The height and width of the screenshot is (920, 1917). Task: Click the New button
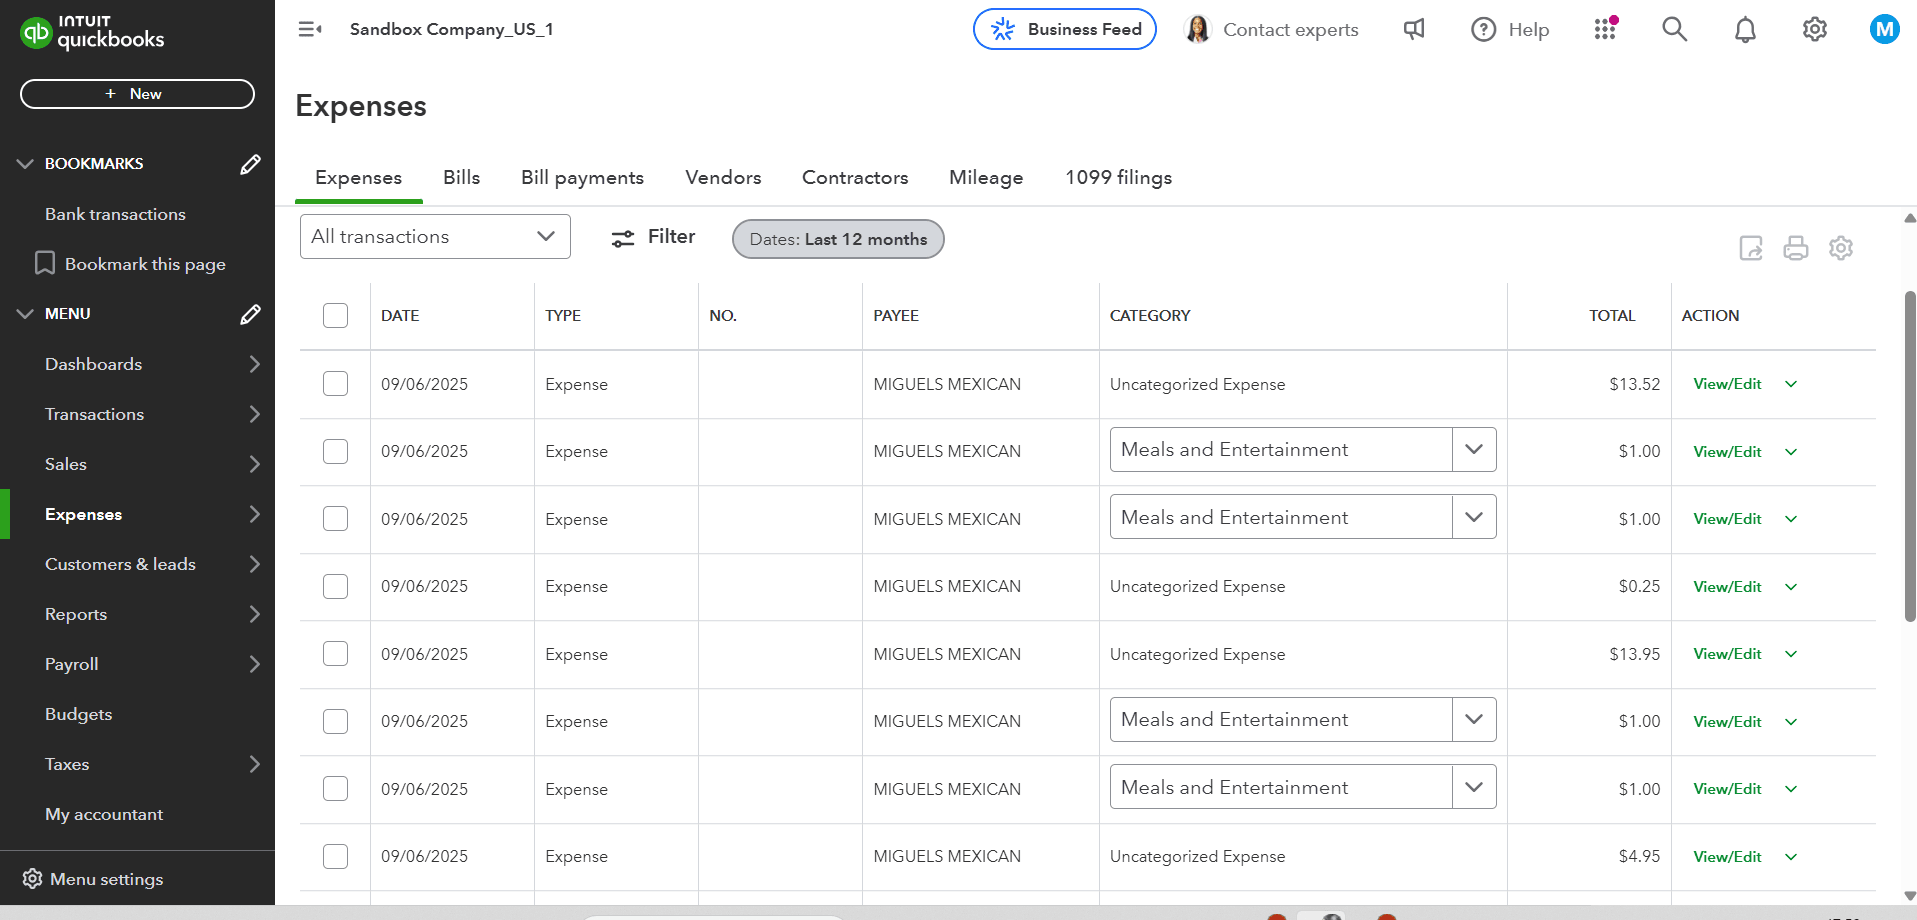(137, 94)
